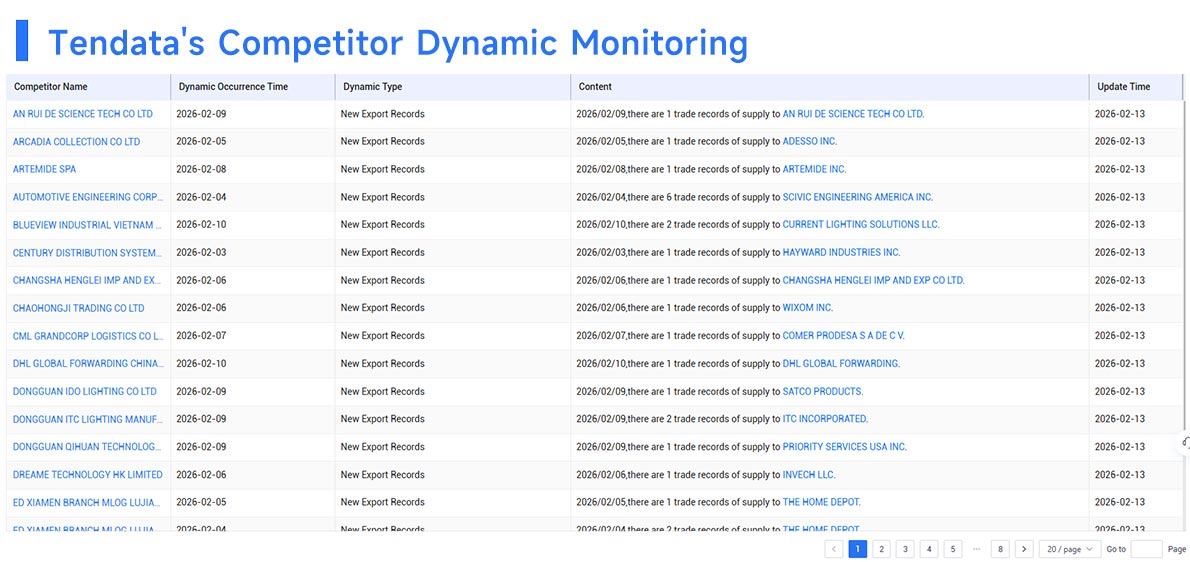The width and height of the screenshot is (1190, 562).
Task: Open CHANGSHA HENGLEI competitor name link
Action: point(88,280)
